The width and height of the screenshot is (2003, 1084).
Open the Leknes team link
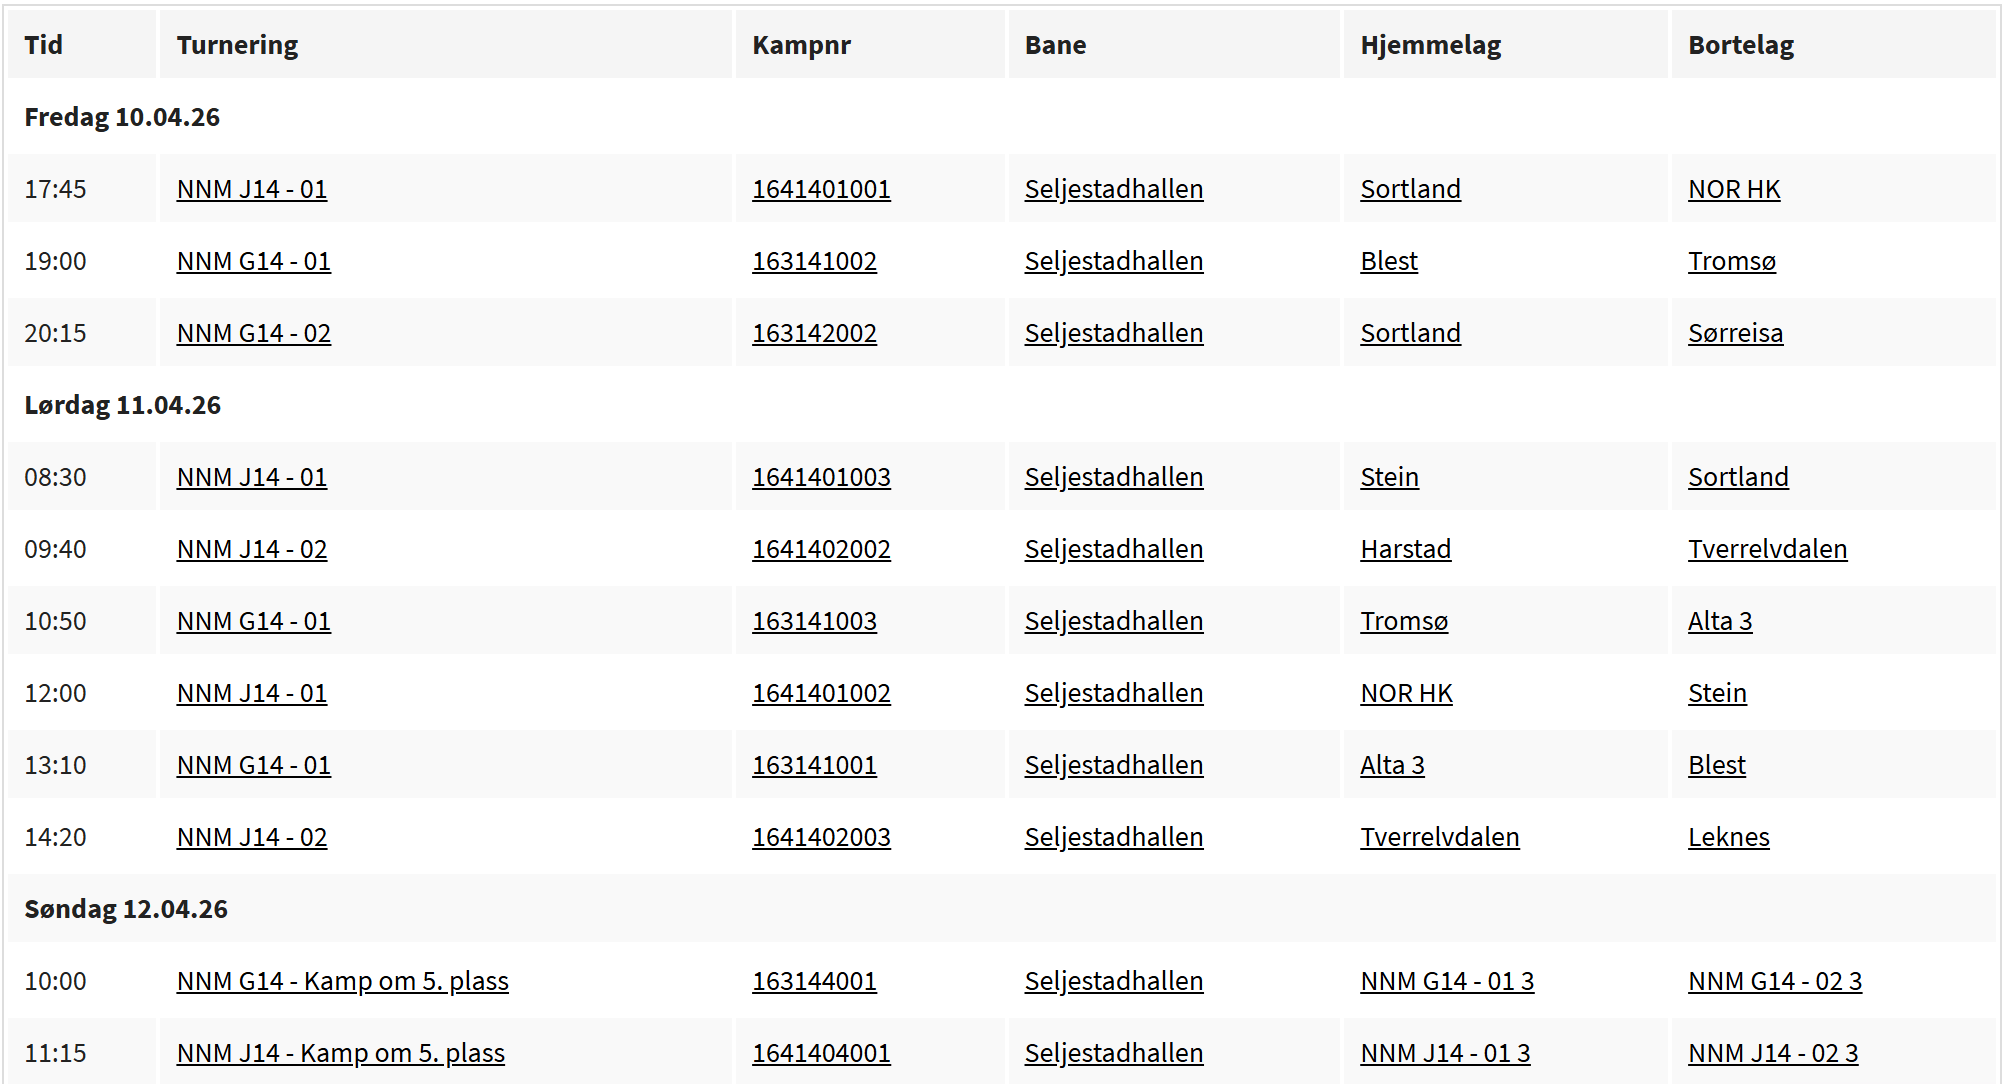(1728, 837)
